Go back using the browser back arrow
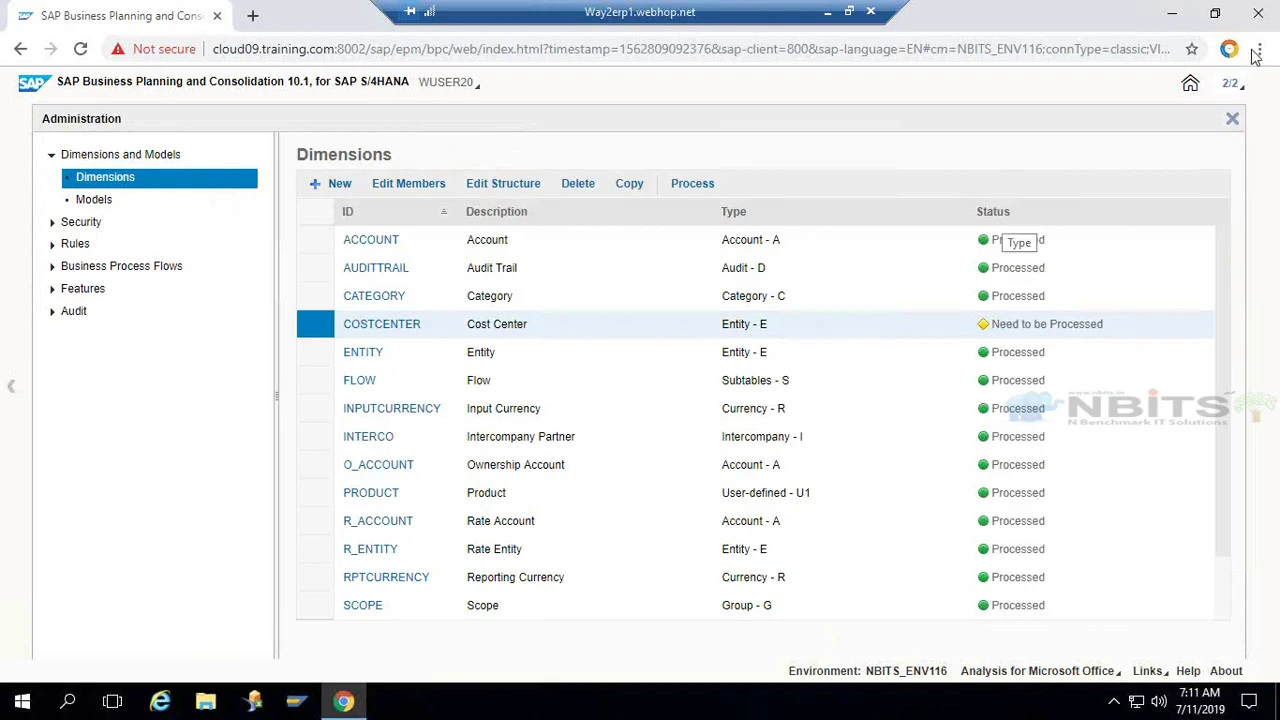1280x720 pixels. pyautogui.click(x=21, y=49)
